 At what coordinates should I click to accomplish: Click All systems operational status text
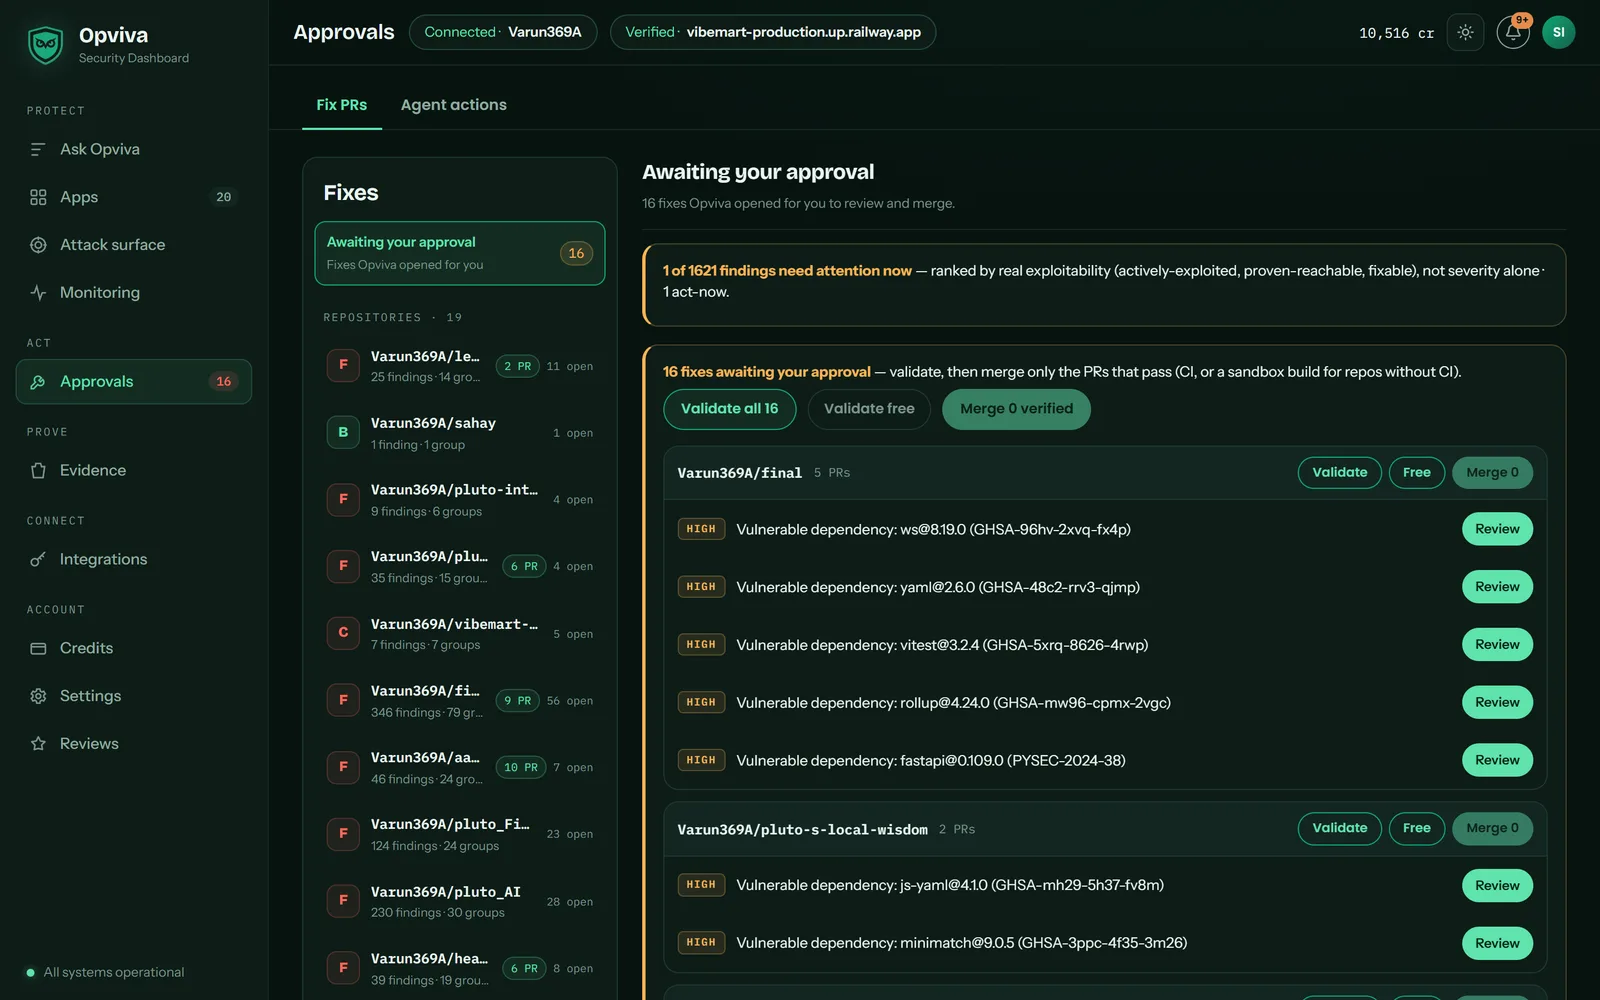click(114, 972)
